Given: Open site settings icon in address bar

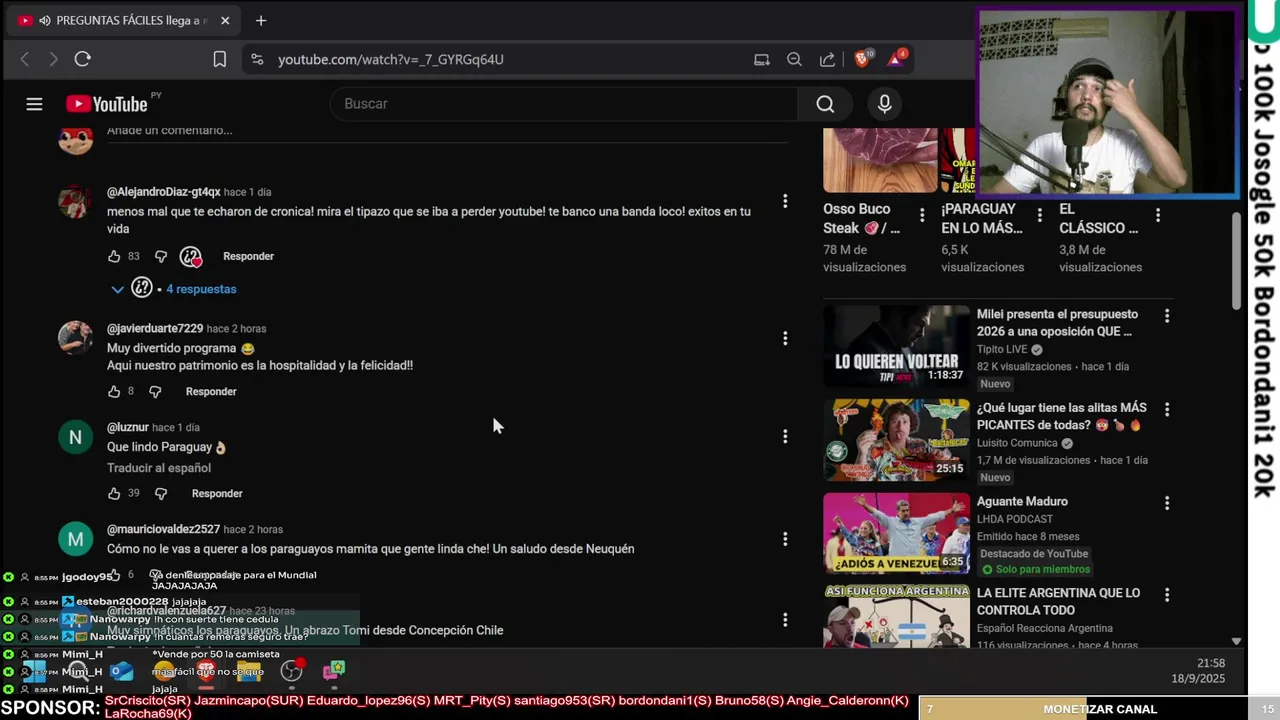Looking at the screenshot, I should click(257, 59).
